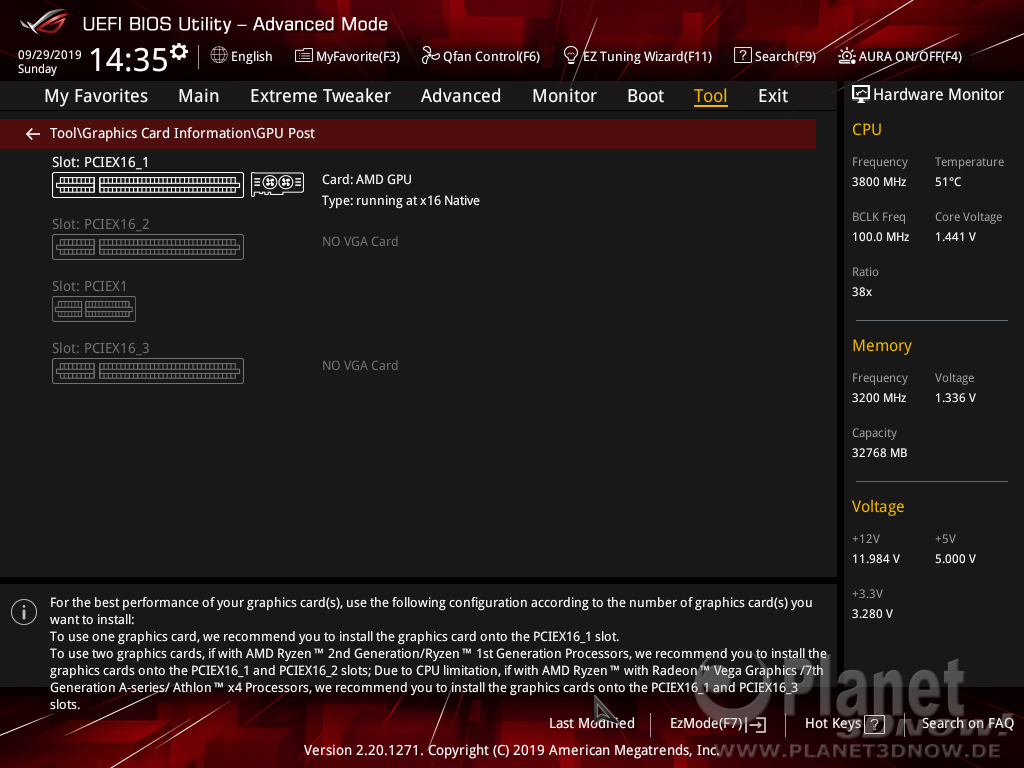Click EZ Tuning Wizard(F11) label
1024x768 pixels.
coord(647,57)
